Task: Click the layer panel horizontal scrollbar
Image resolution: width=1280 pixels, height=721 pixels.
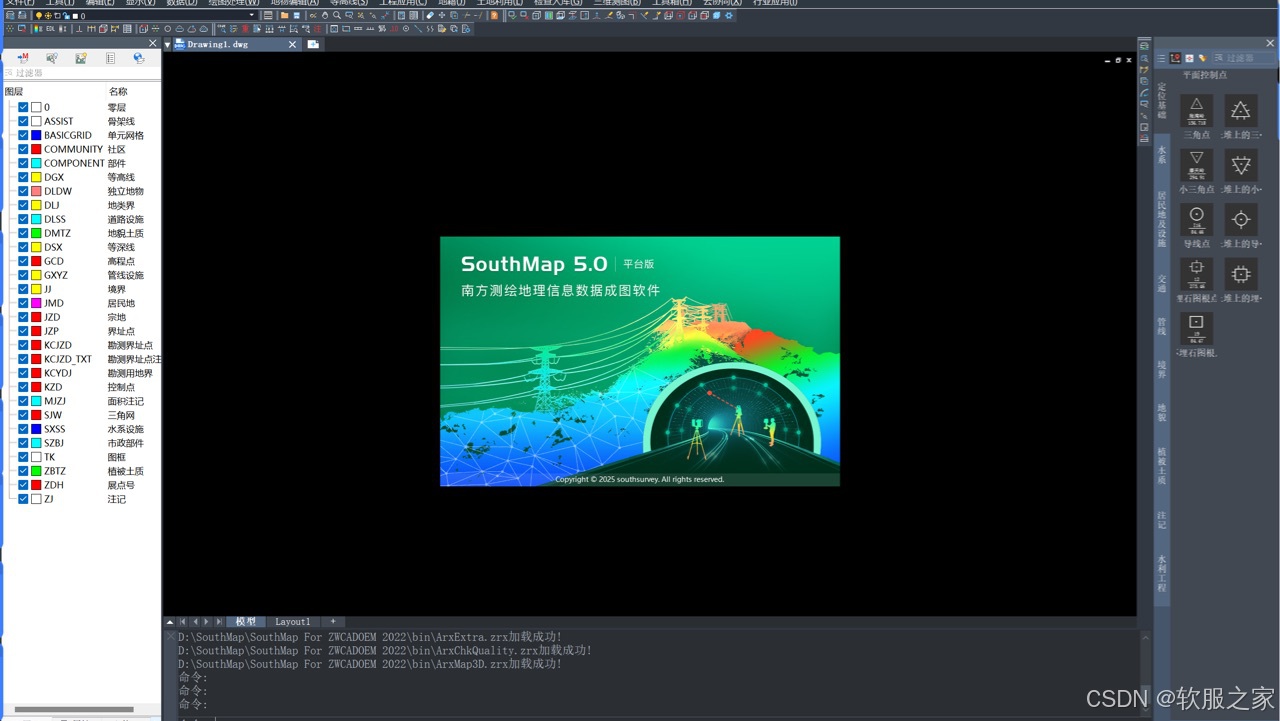Action: [72, 710]
